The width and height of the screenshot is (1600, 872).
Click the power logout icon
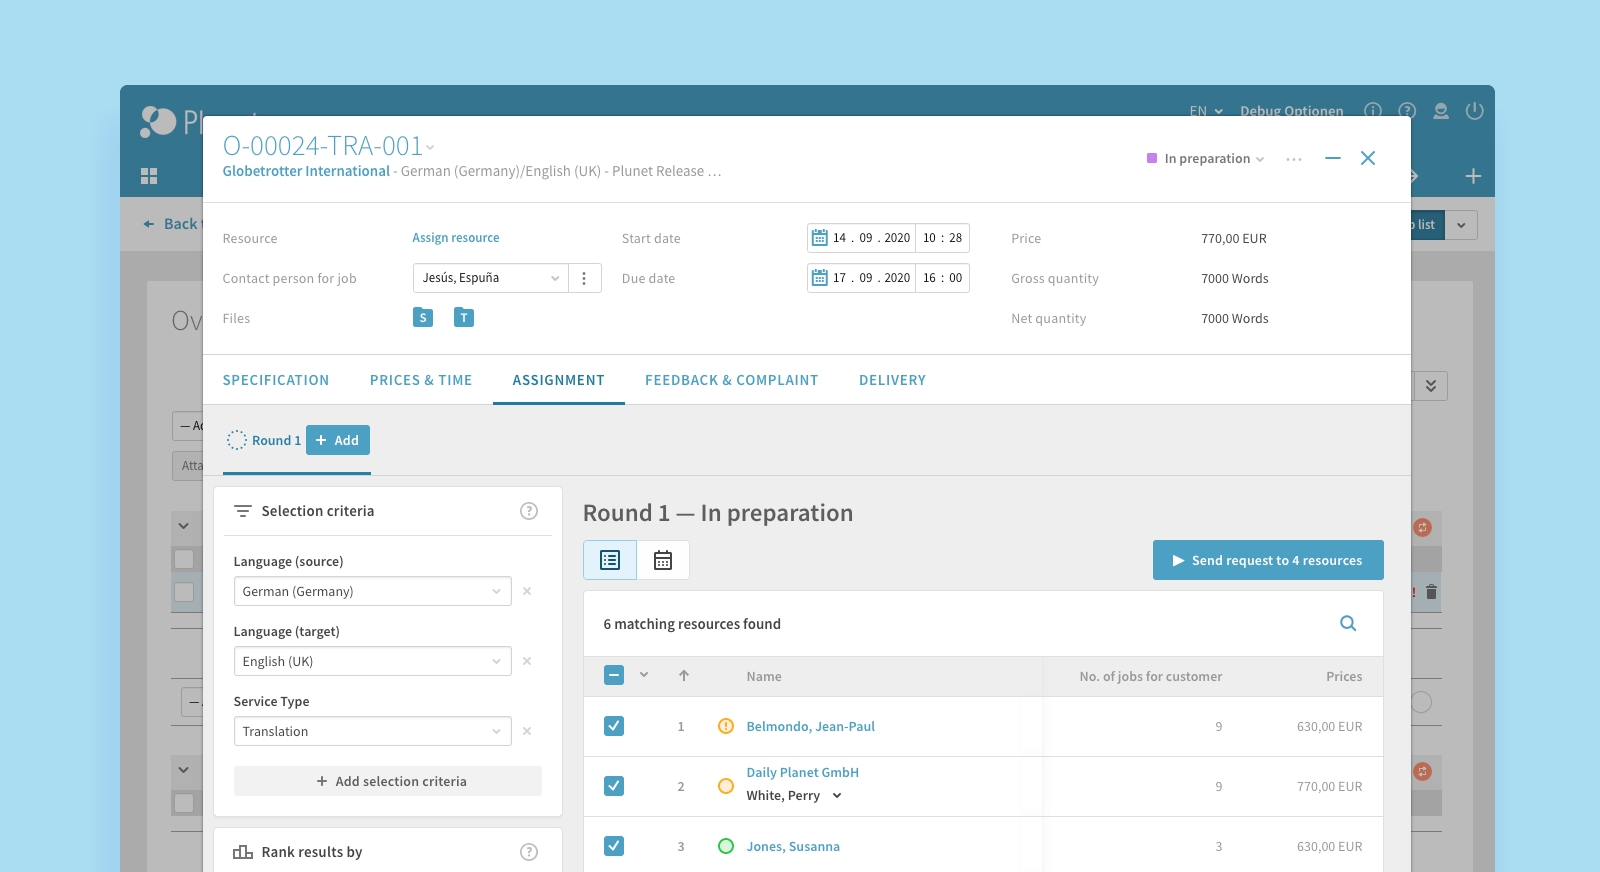tap(1474, 111)
